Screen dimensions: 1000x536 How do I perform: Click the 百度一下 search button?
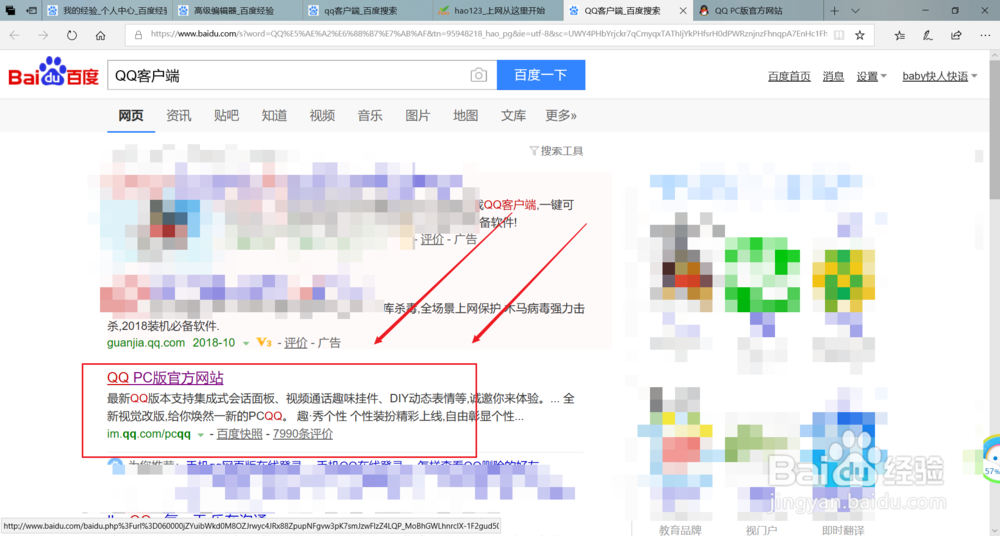pyautogui.click(x=541, y=75)
